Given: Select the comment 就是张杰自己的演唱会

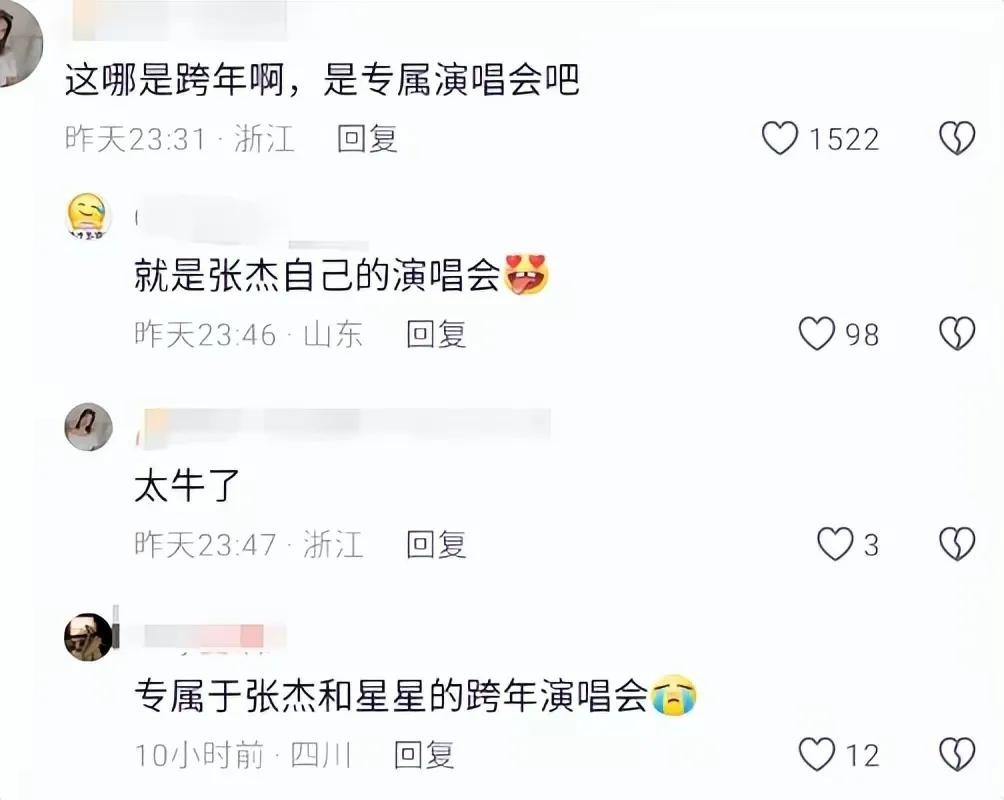Looking at the screenshot, I should tap(317, 275).
